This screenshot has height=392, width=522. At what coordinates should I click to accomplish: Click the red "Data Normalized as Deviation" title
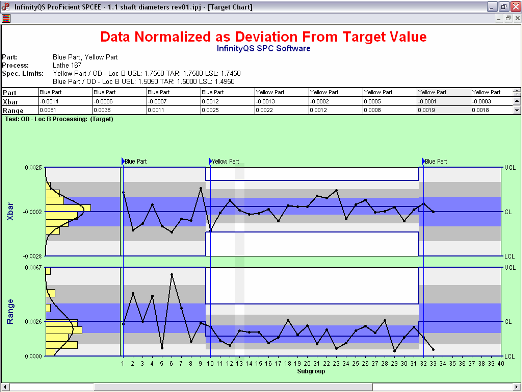click(x=263, y=36)
